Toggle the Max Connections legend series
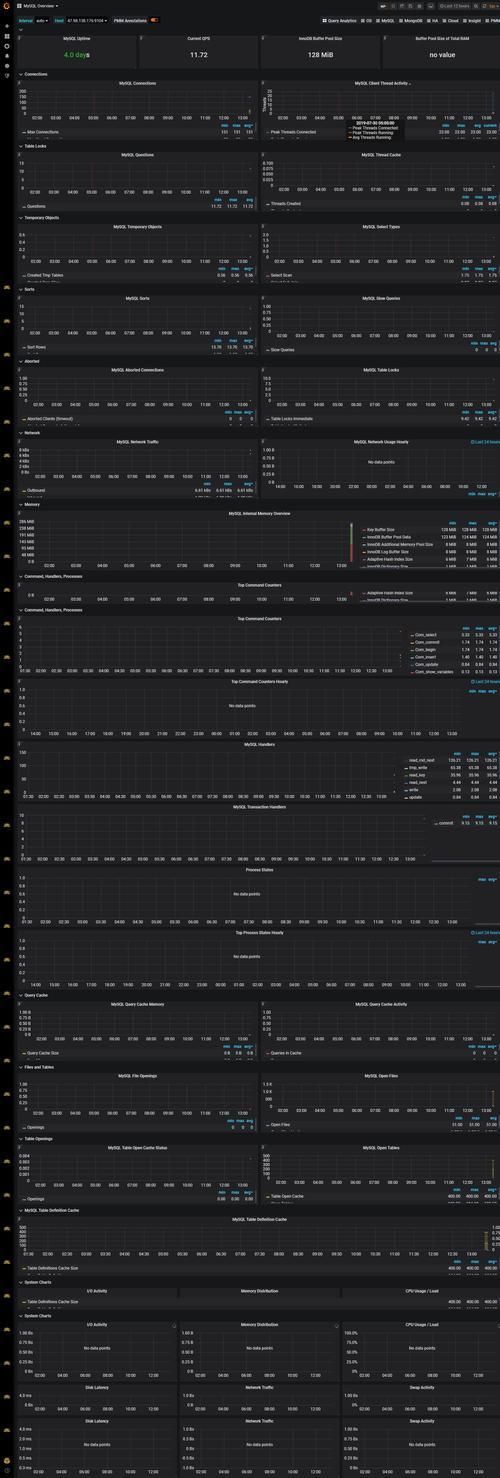This screenshot has width=500, height=1478. (x=42, y=132)
